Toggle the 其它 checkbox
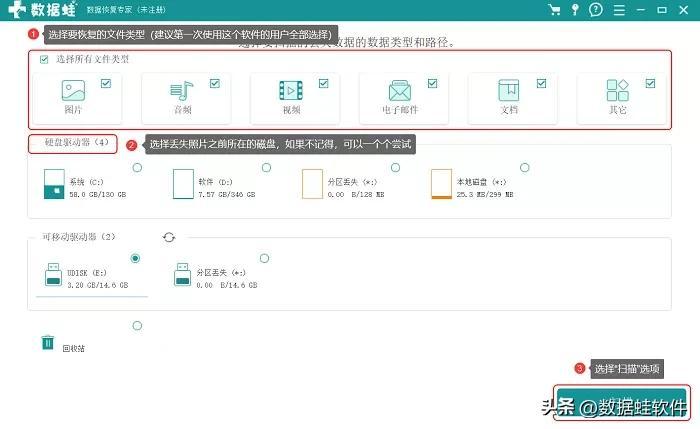Image resolution: width=700 pixels, height=429 pixels. click(650, 83)
